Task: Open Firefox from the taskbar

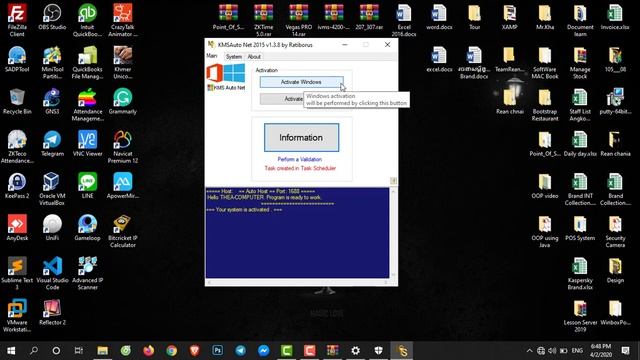Action: (149, 351)
